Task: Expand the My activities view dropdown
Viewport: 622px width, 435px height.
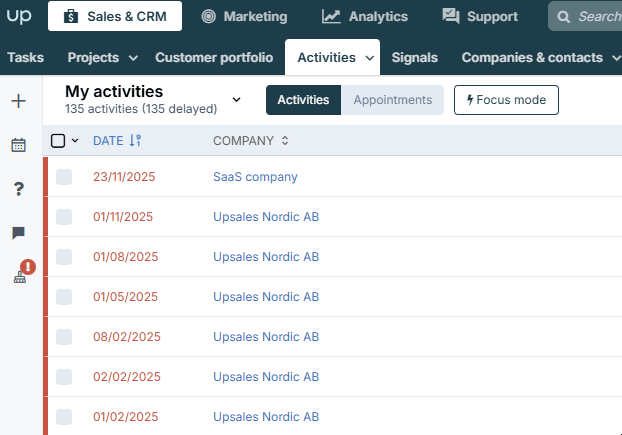Action: click(x=236, y=100)
